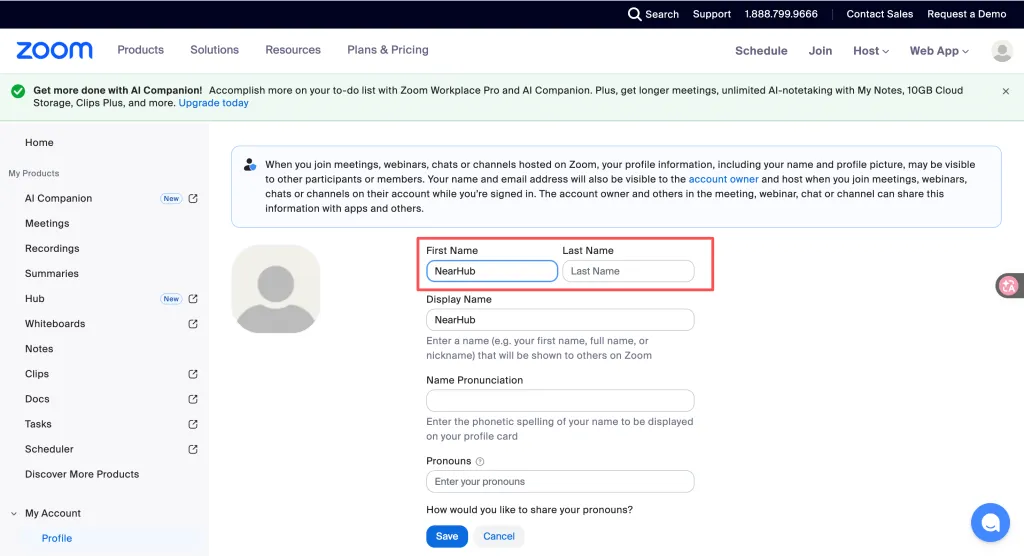1024x556 pixels.
Task: Open the Solutions menu
Action: click(214, 50)
